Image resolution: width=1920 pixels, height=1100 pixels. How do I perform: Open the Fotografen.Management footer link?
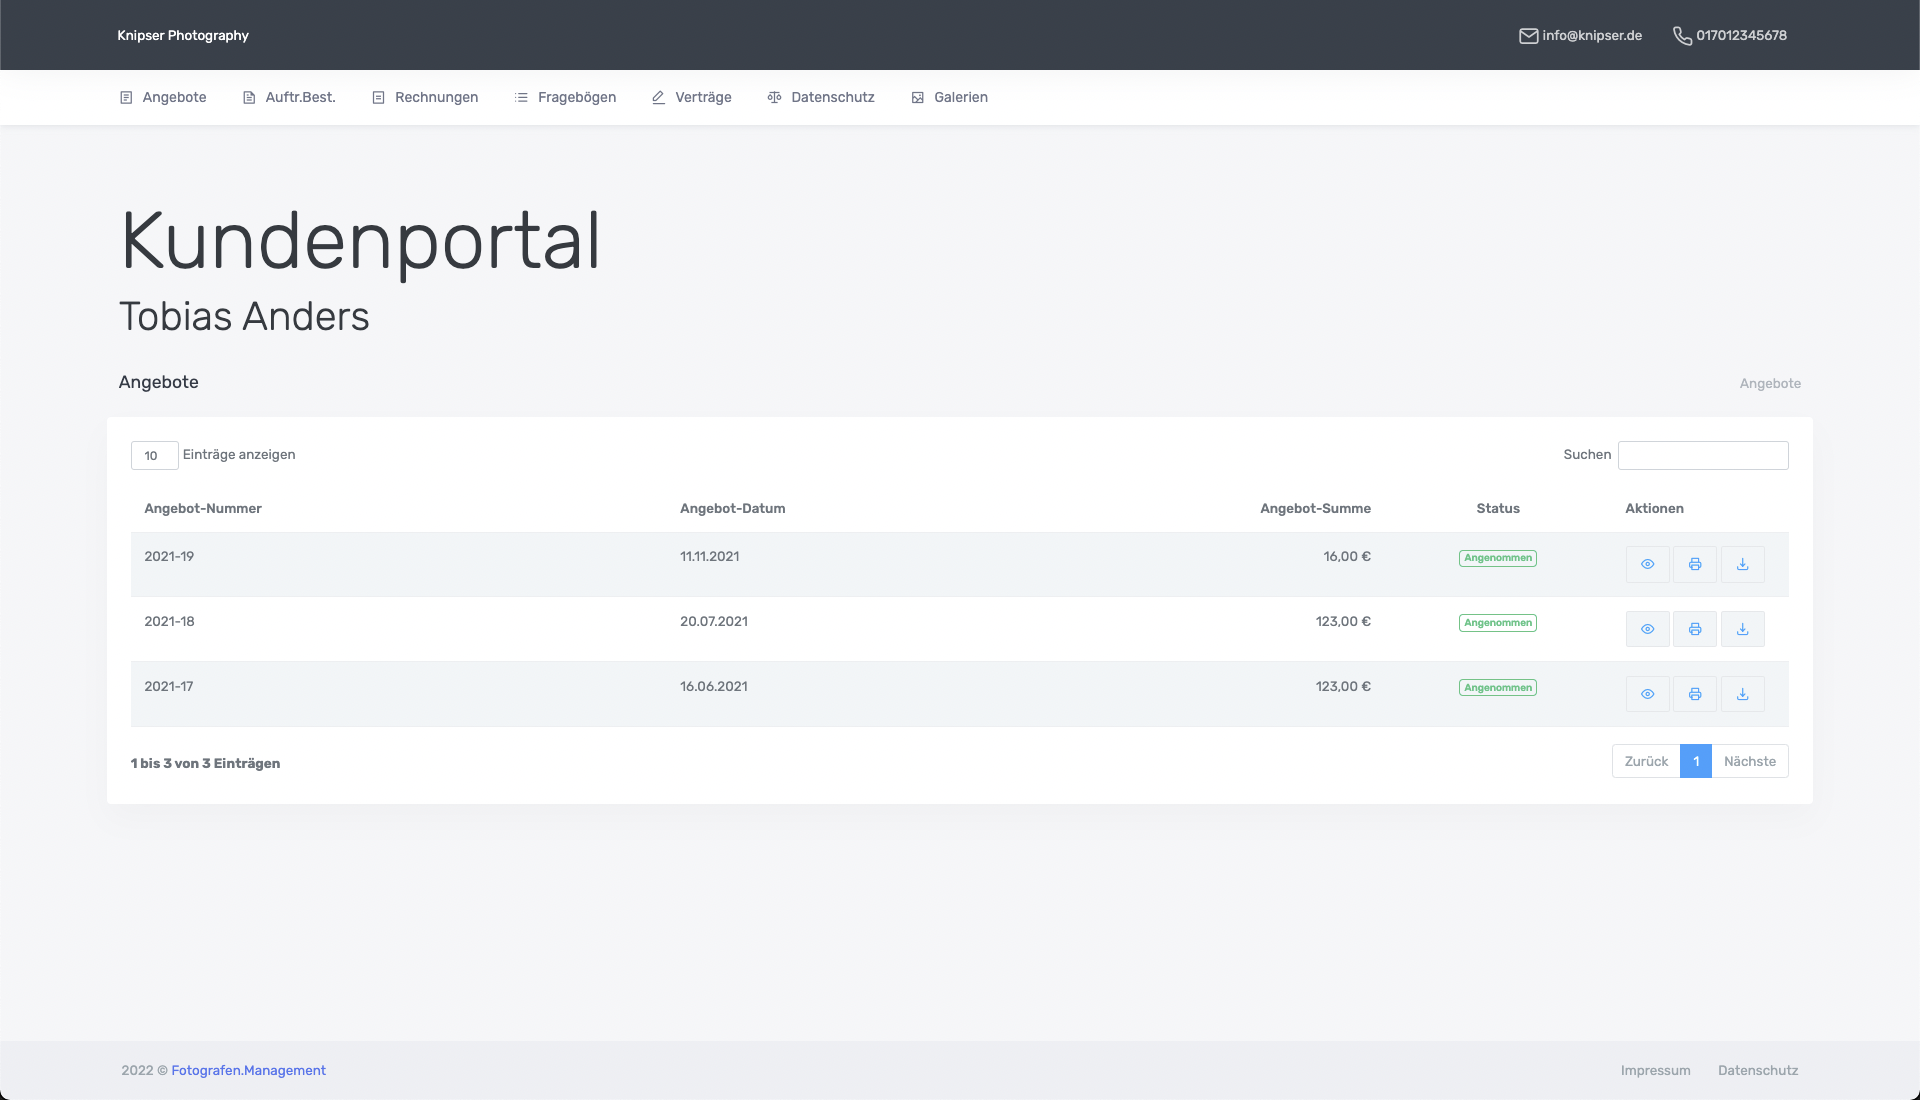[x=248, y=1070]
